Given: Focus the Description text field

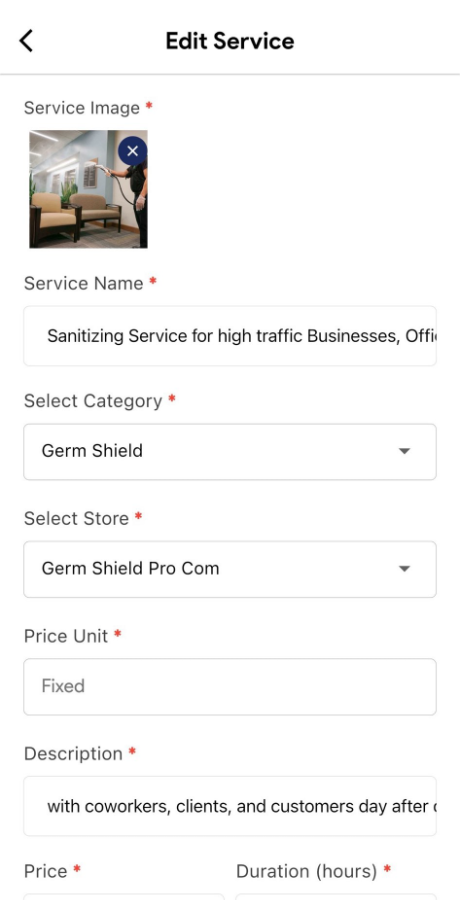Looking at the screenshot, I should click(230, 806).
